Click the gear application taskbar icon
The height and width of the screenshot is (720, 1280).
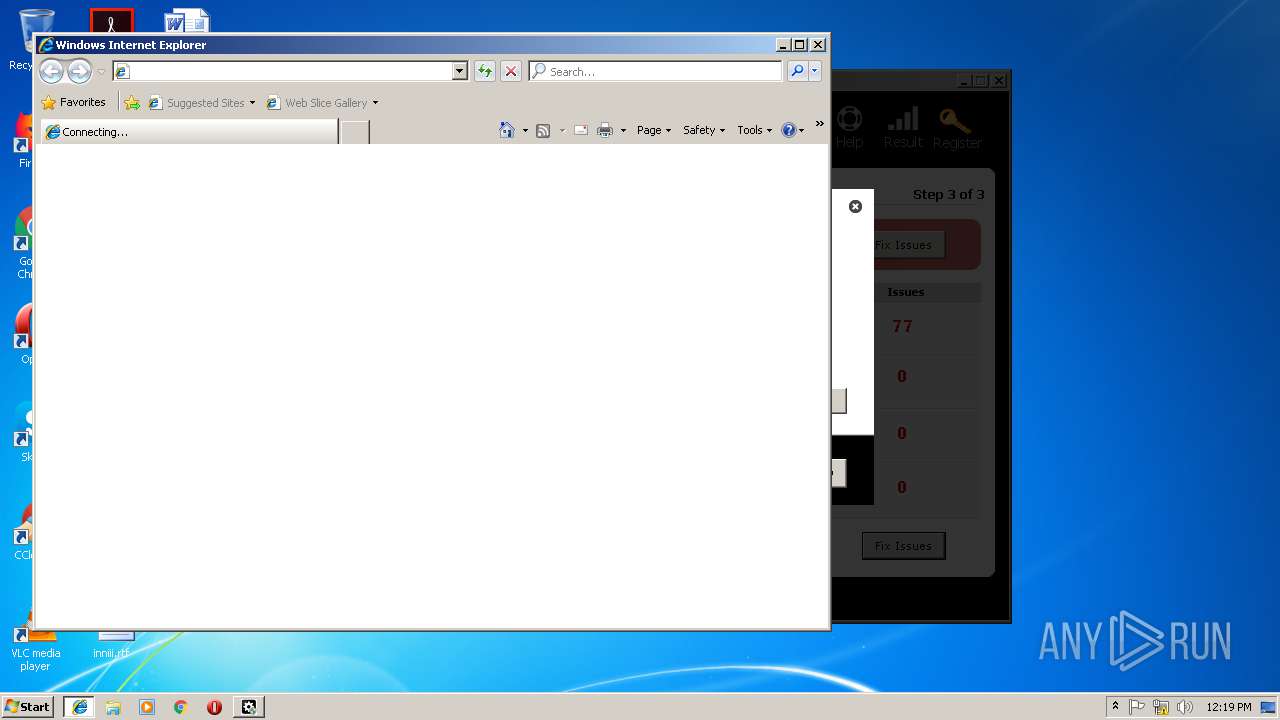tap(249, 706)
